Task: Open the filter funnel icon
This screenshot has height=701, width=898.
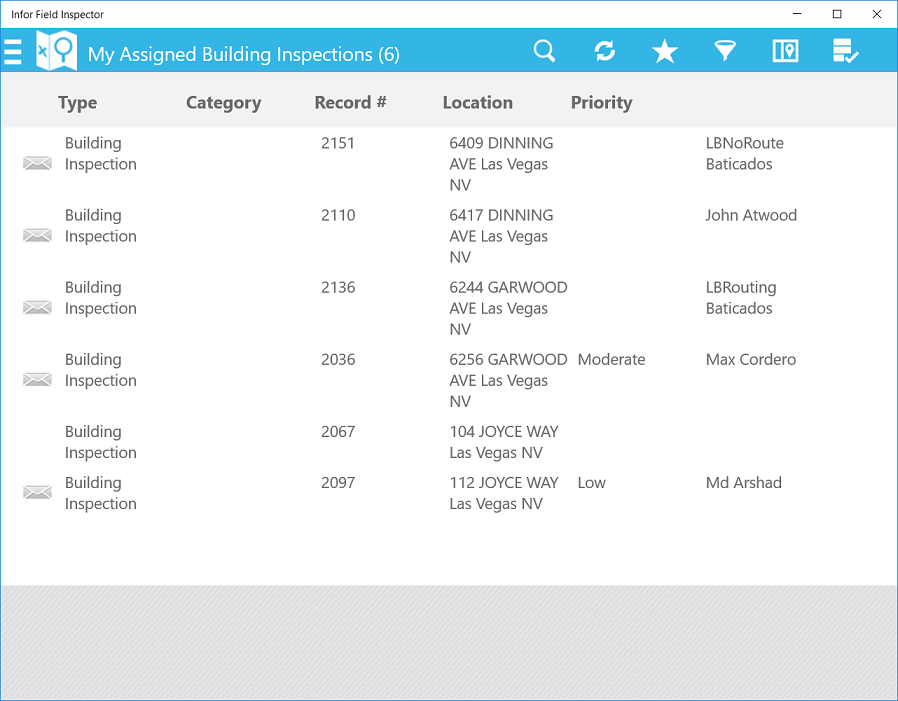Action: coord(724,50)
